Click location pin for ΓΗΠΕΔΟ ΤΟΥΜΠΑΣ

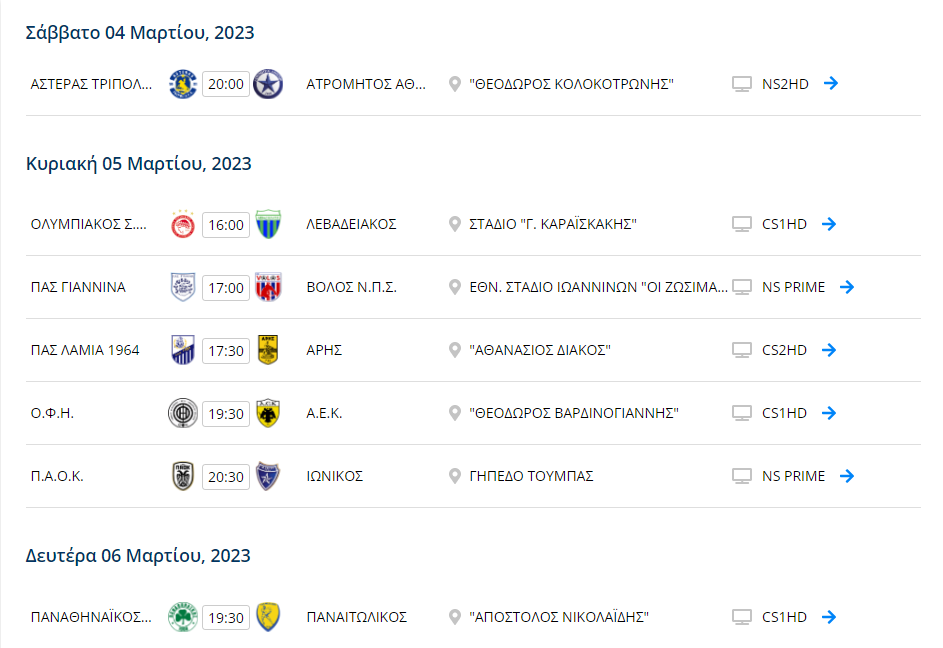coord(455,477)
